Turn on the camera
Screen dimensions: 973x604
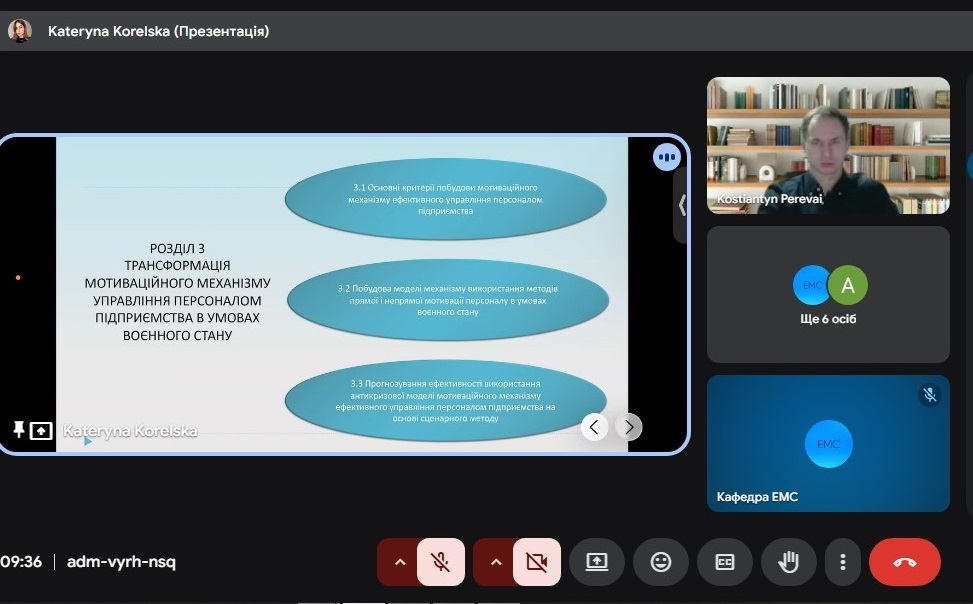tap(537, 562)
